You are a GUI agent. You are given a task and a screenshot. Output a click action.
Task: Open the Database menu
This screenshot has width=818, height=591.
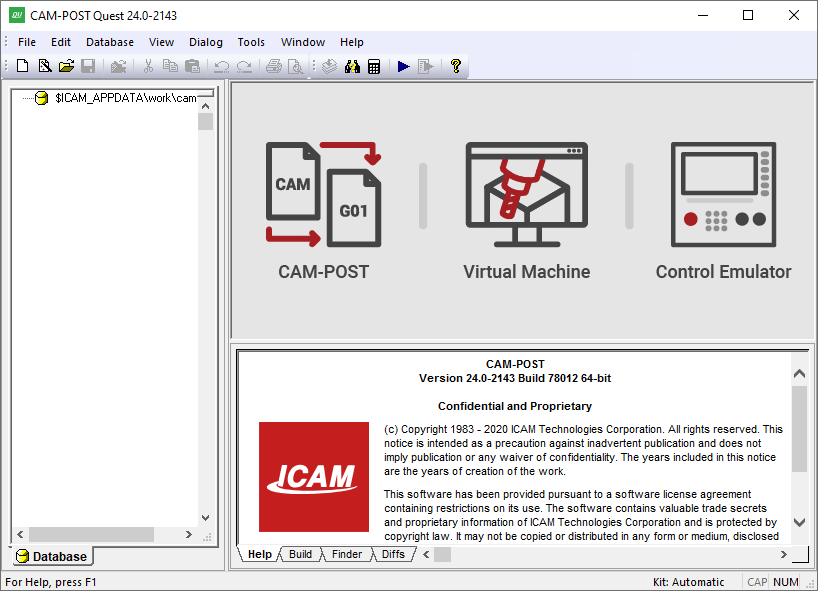(110, 42)
